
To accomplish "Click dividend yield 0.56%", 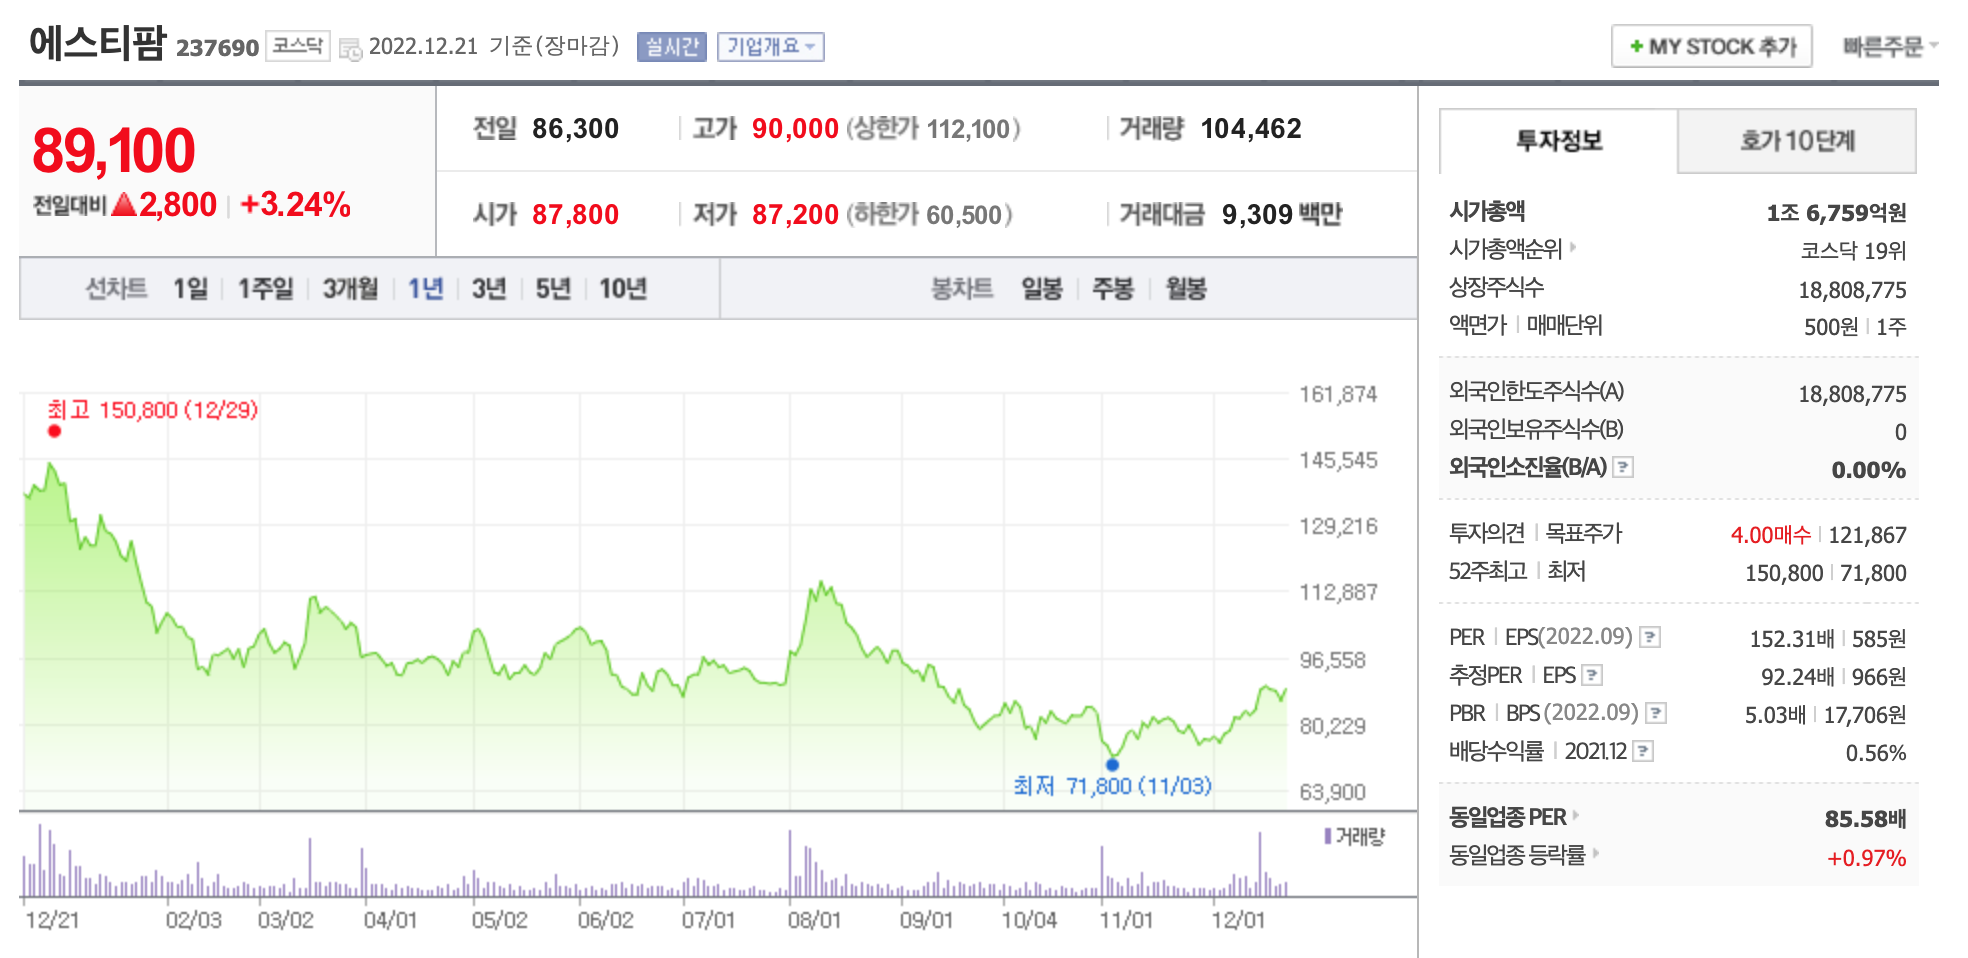I will tap(1876, 753).
